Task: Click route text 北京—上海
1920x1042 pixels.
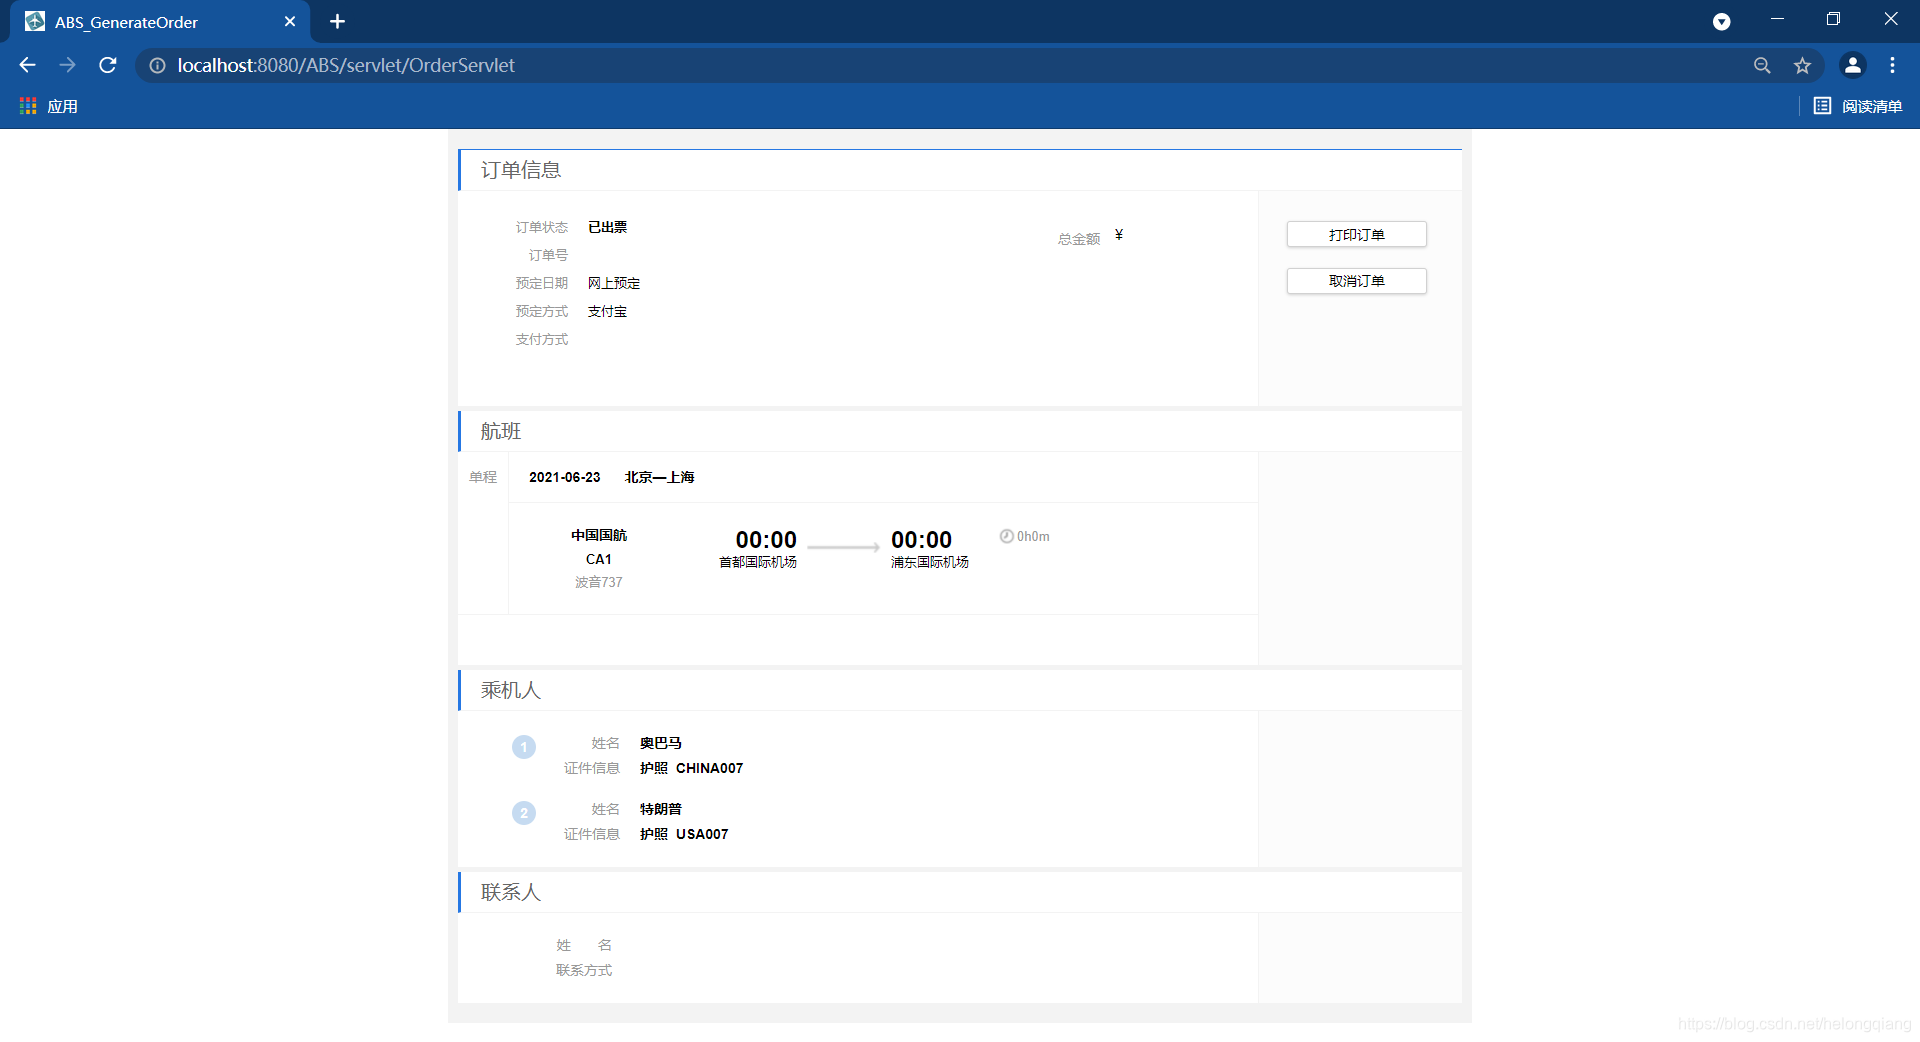Action: click(x=659, y=477)
